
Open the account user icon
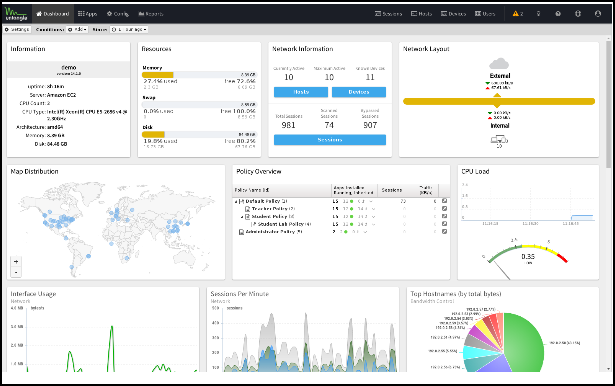tap(598, 14)
